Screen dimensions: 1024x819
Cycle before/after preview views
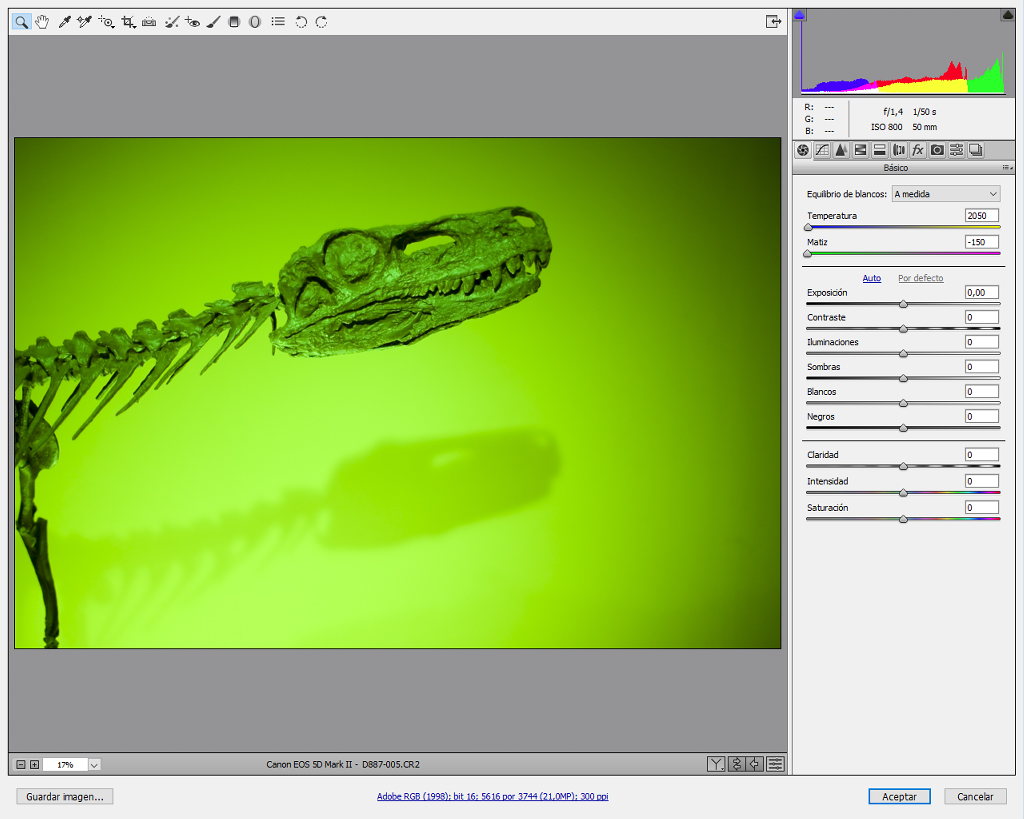(716, 764)
